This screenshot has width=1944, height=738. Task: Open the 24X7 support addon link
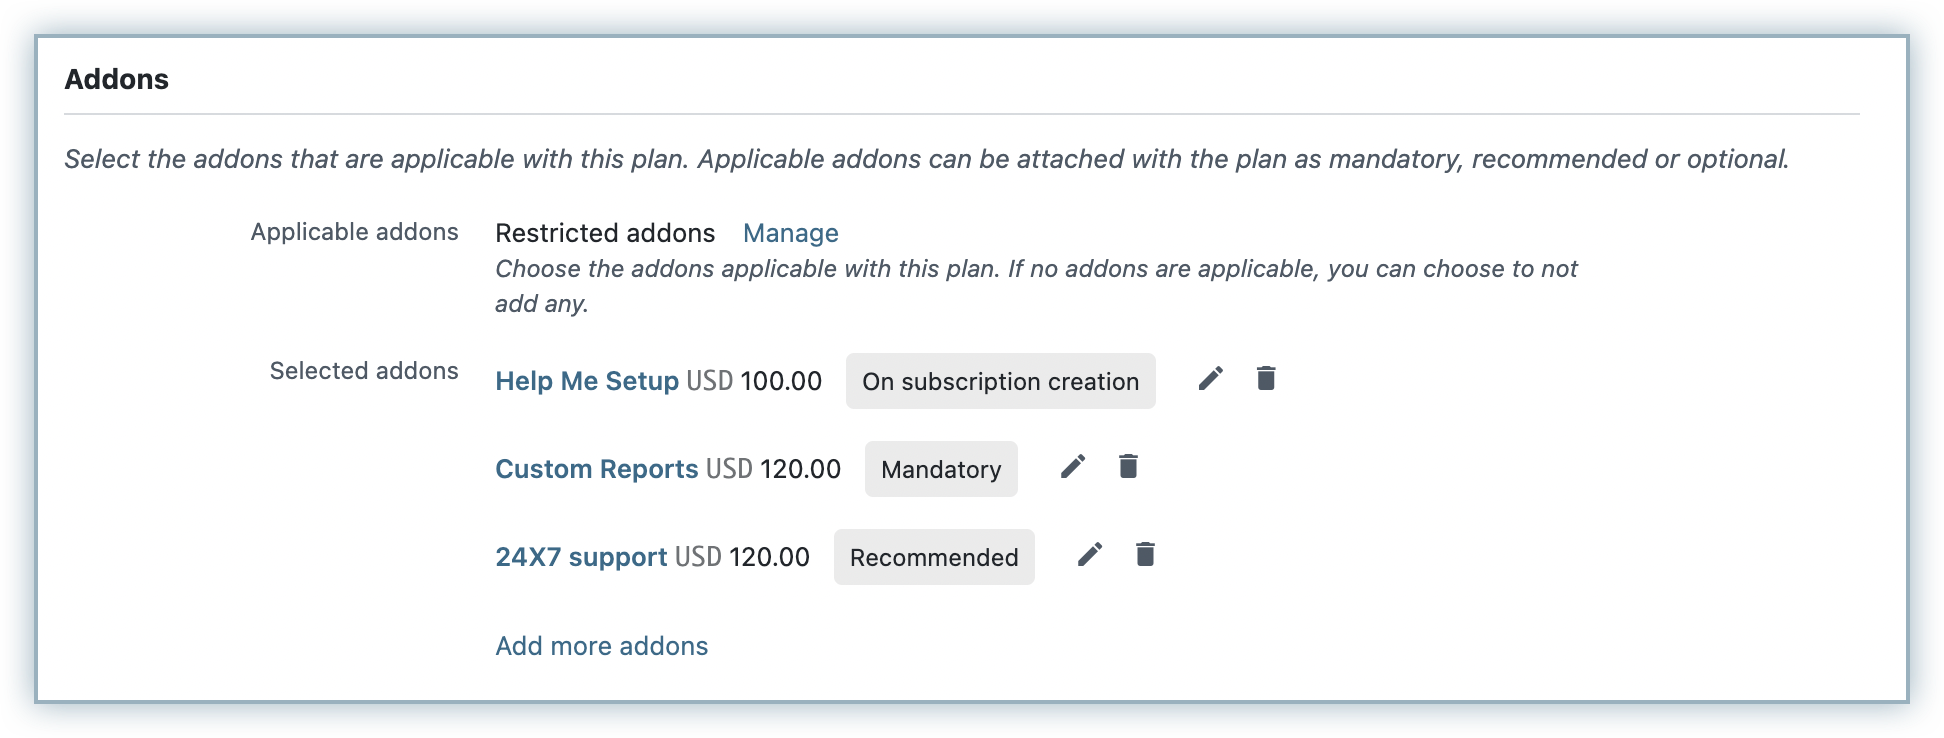click(581, 557)
